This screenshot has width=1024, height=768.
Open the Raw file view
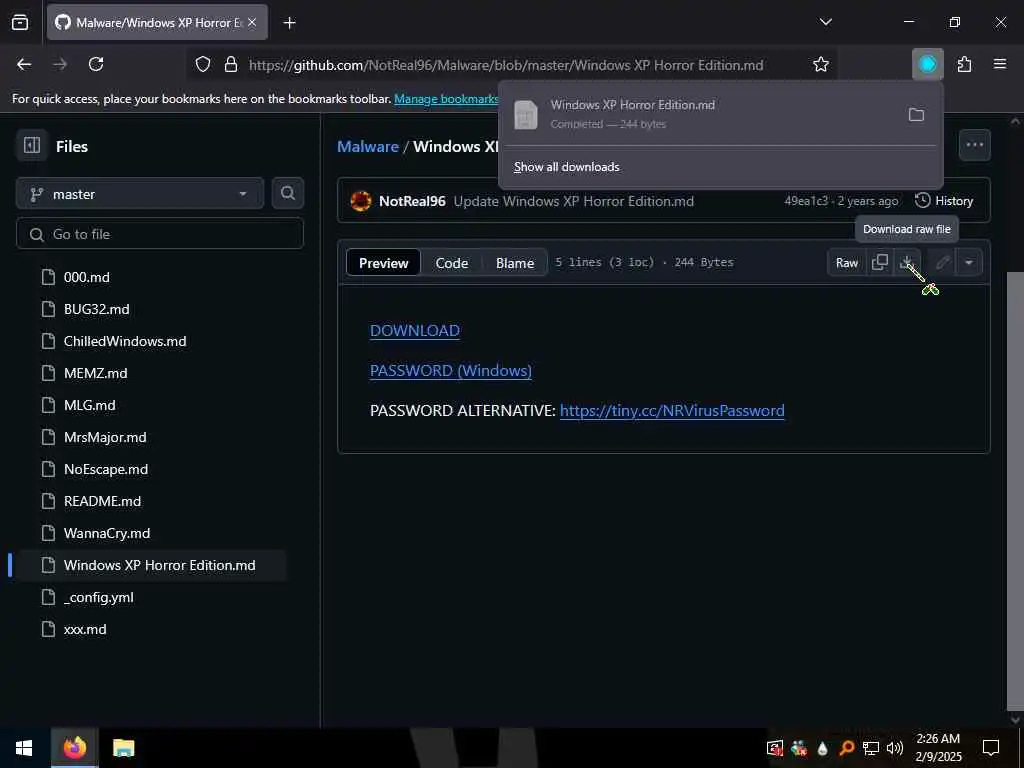pos(846,263)
